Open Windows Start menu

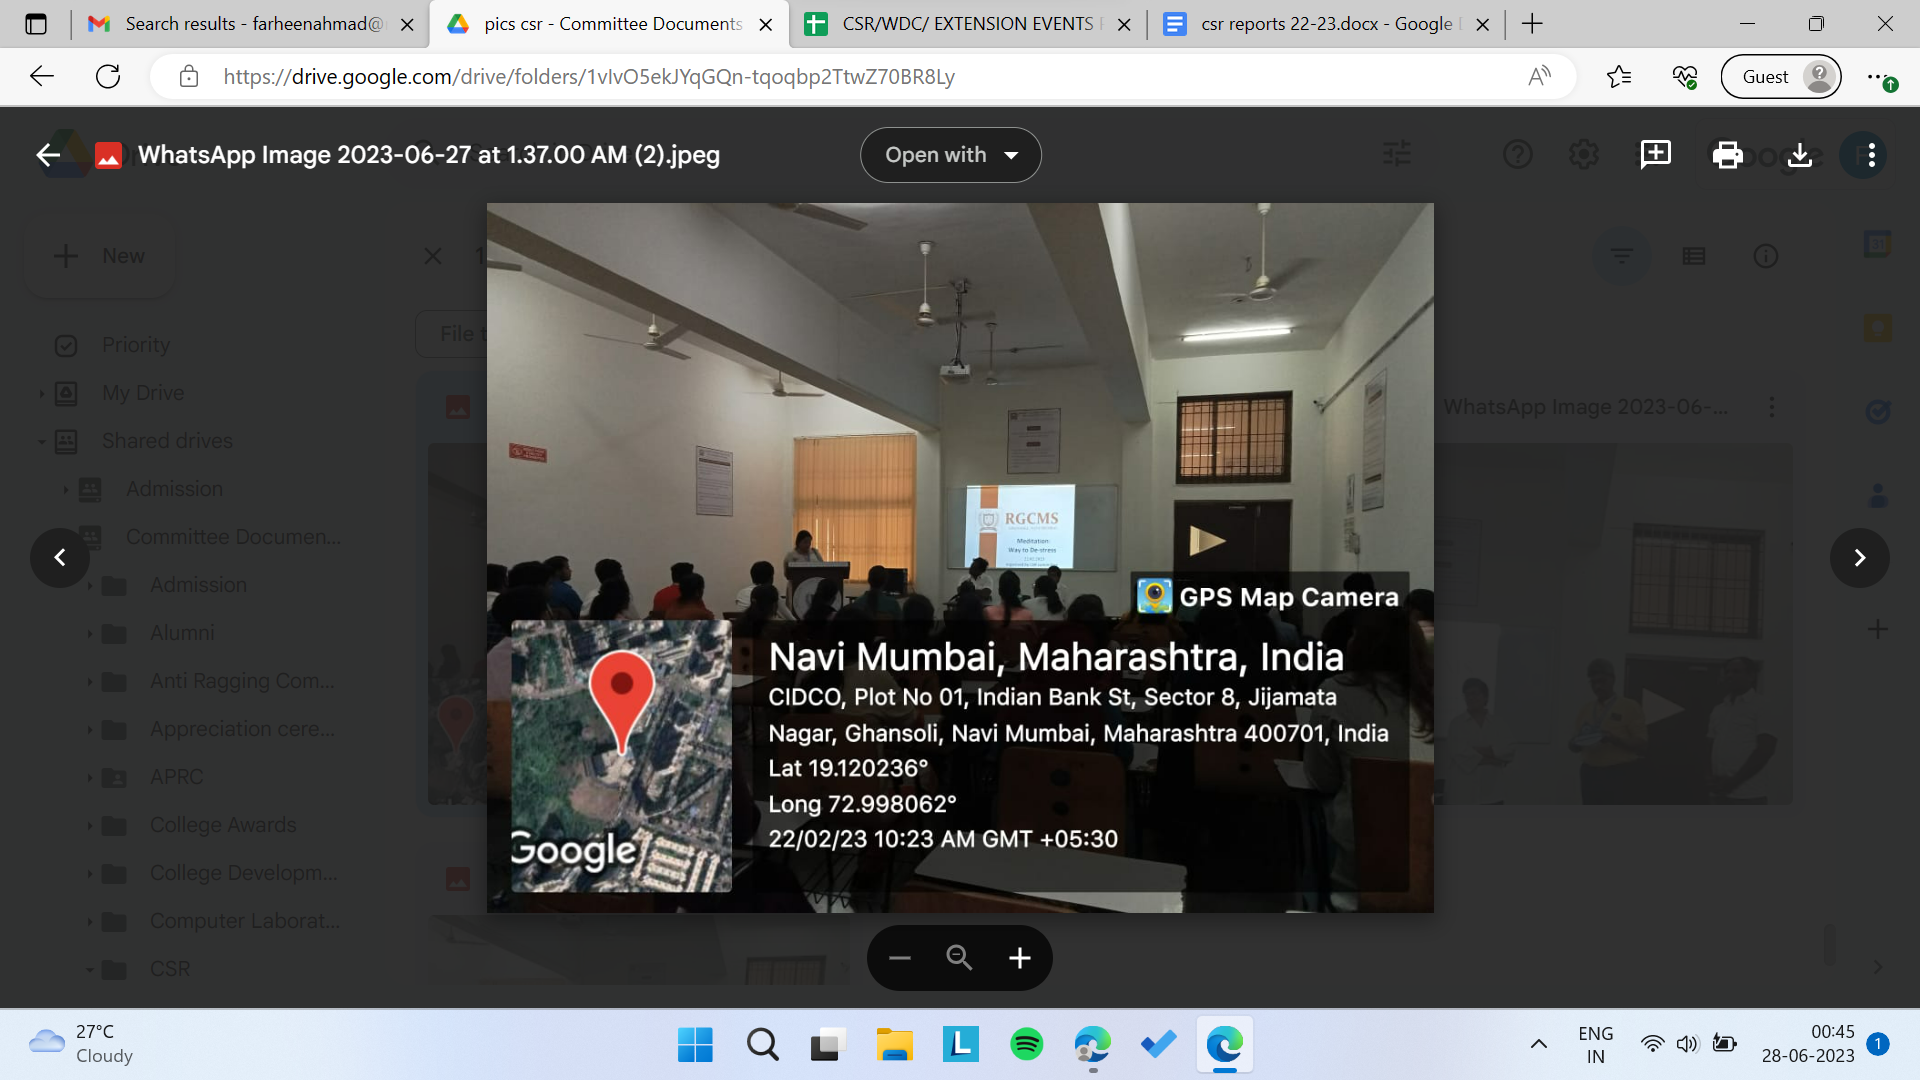(x=695, y=1045)
